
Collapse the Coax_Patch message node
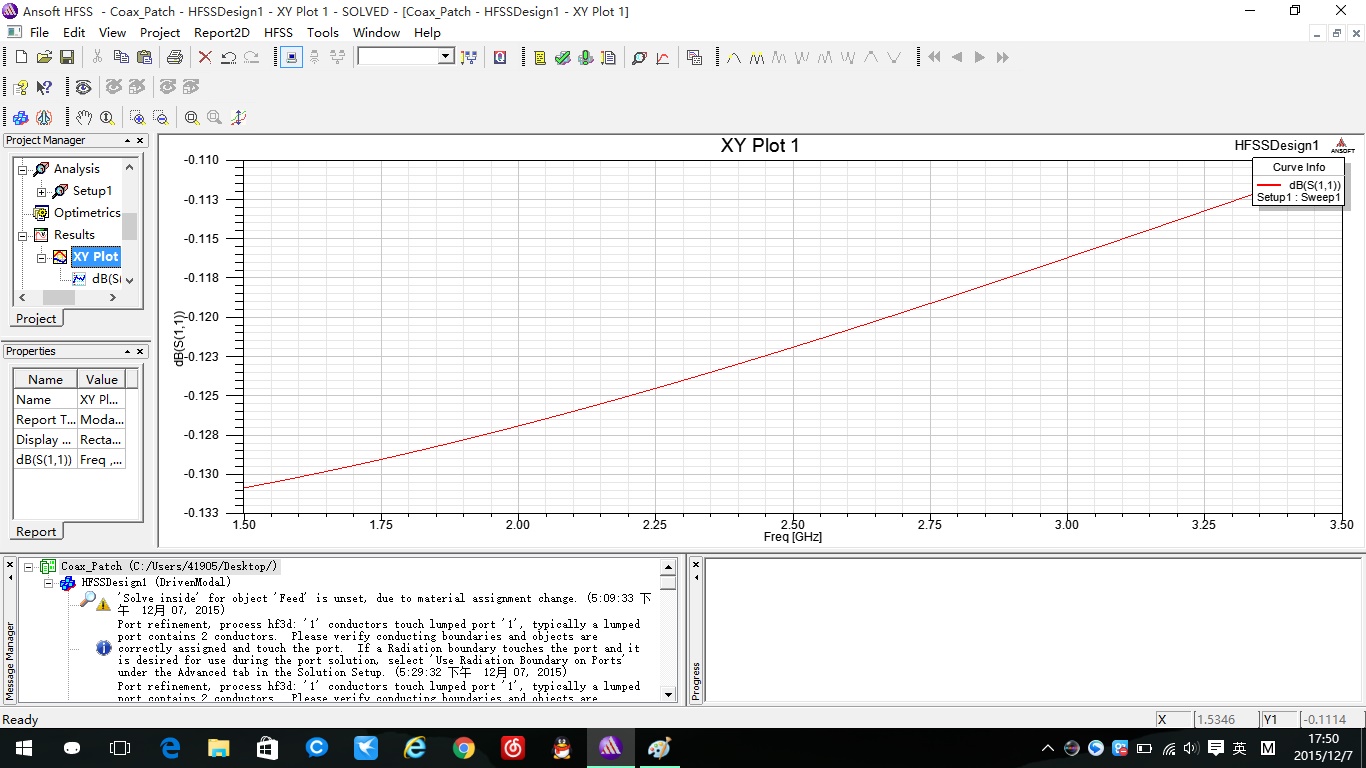pos(29,566)
